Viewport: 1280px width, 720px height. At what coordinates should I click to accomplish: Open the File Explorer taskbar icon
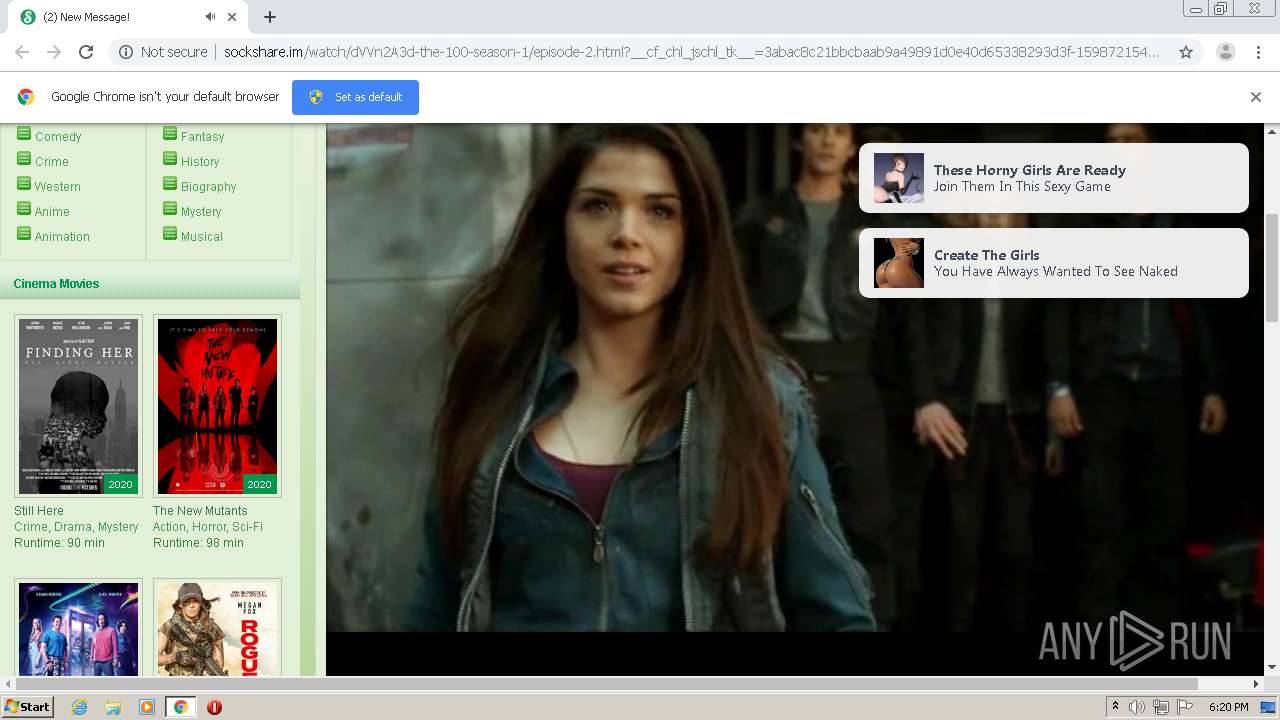point(113,707)
